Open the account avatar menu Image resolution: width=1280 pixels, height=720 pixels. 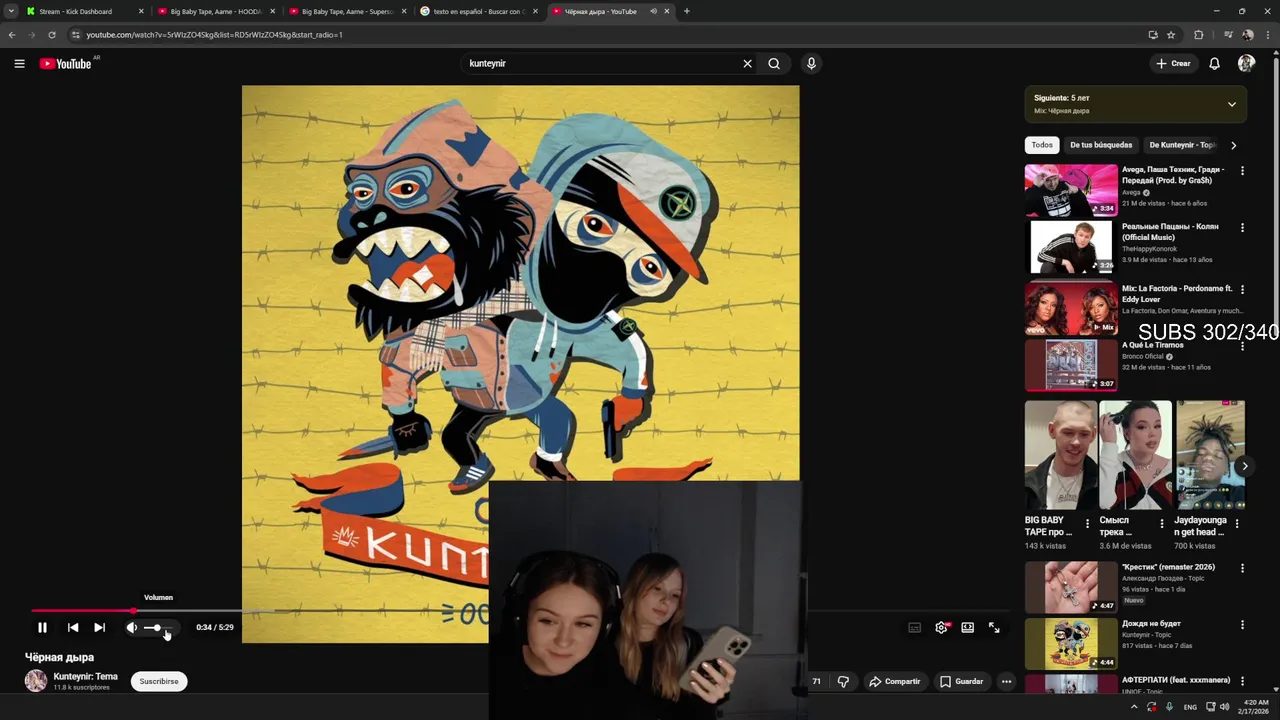coord(1246,63)
